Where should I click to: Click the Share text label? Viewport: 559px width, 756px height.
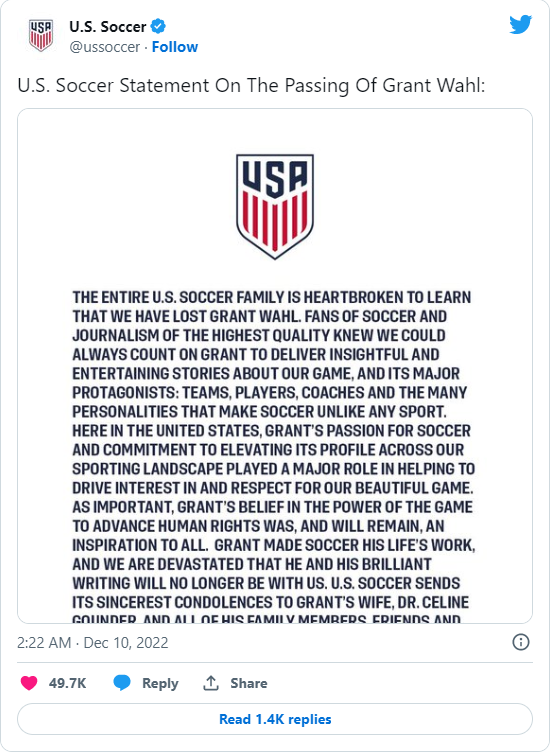click(249, 683)
